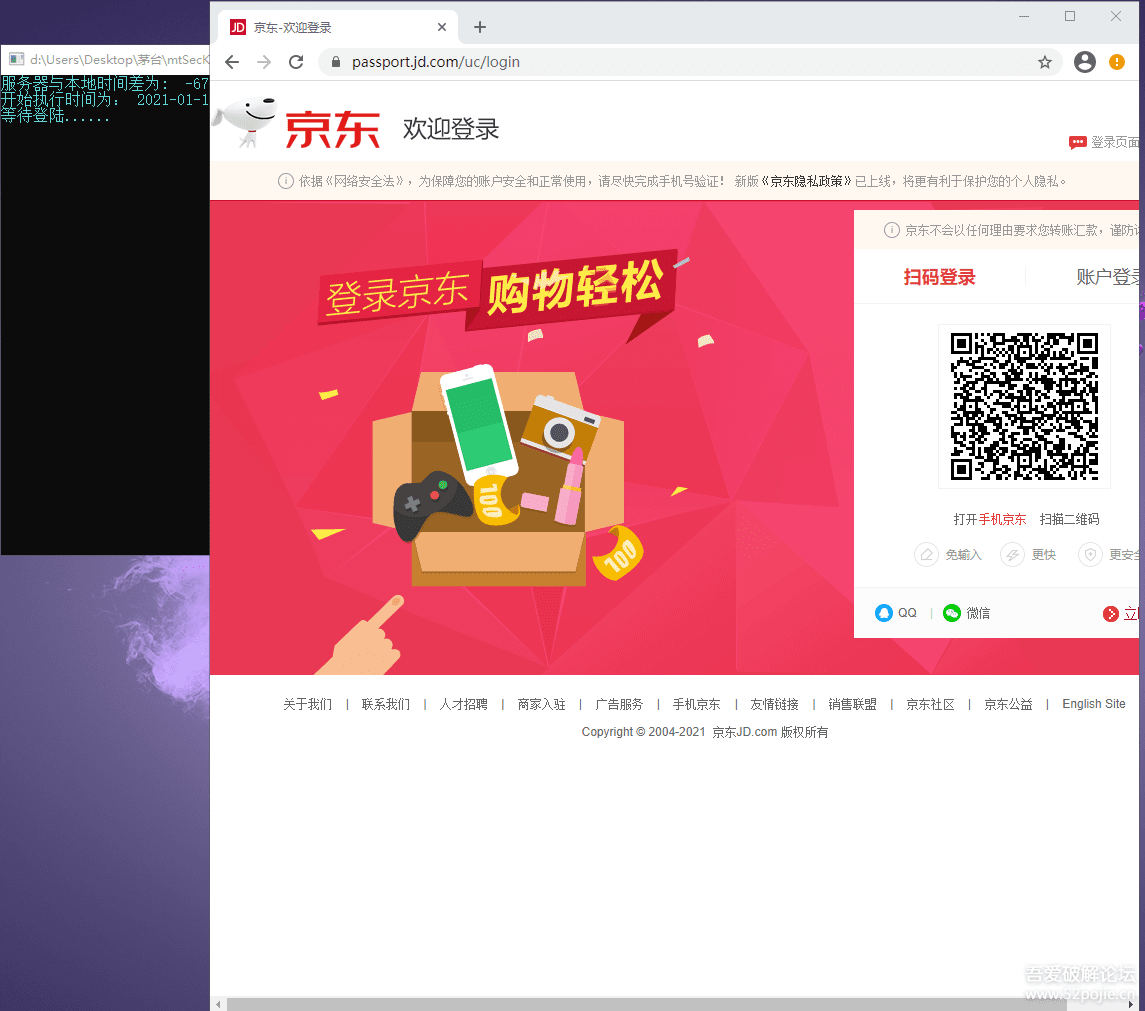Click the address bar URL passport.jd.com/uc/login
Image resolution: width=1145 pixels, height=1011 pixels.
click(x=436, y=62)
